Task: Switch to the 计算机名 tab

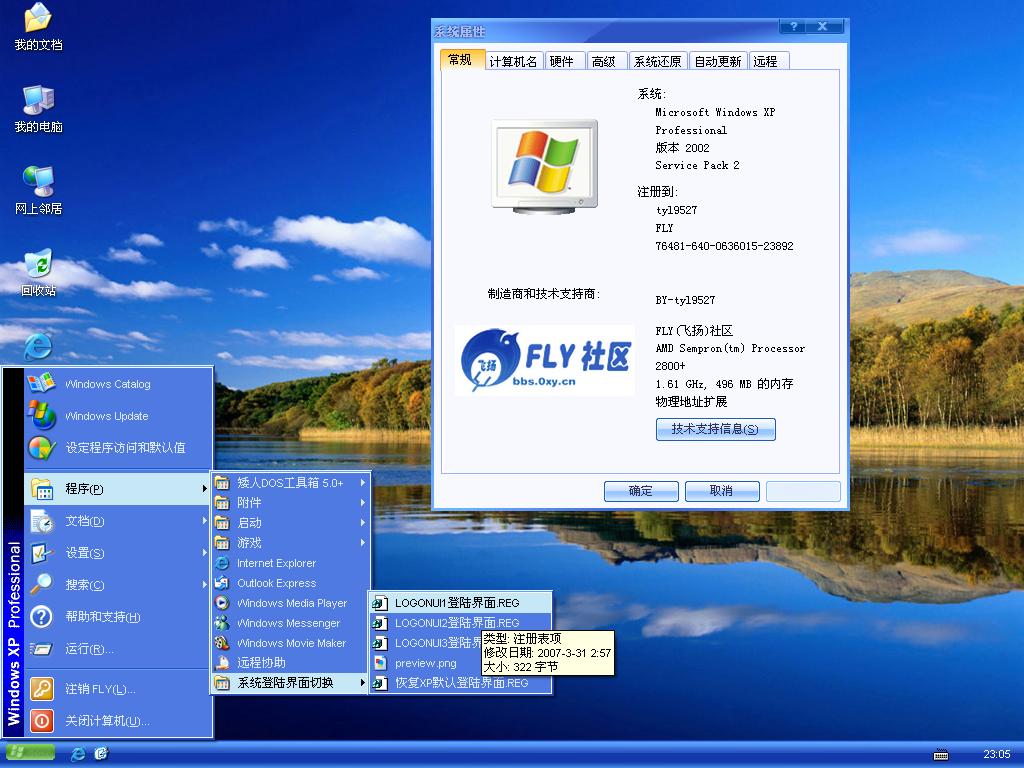Action: (513, 61)
